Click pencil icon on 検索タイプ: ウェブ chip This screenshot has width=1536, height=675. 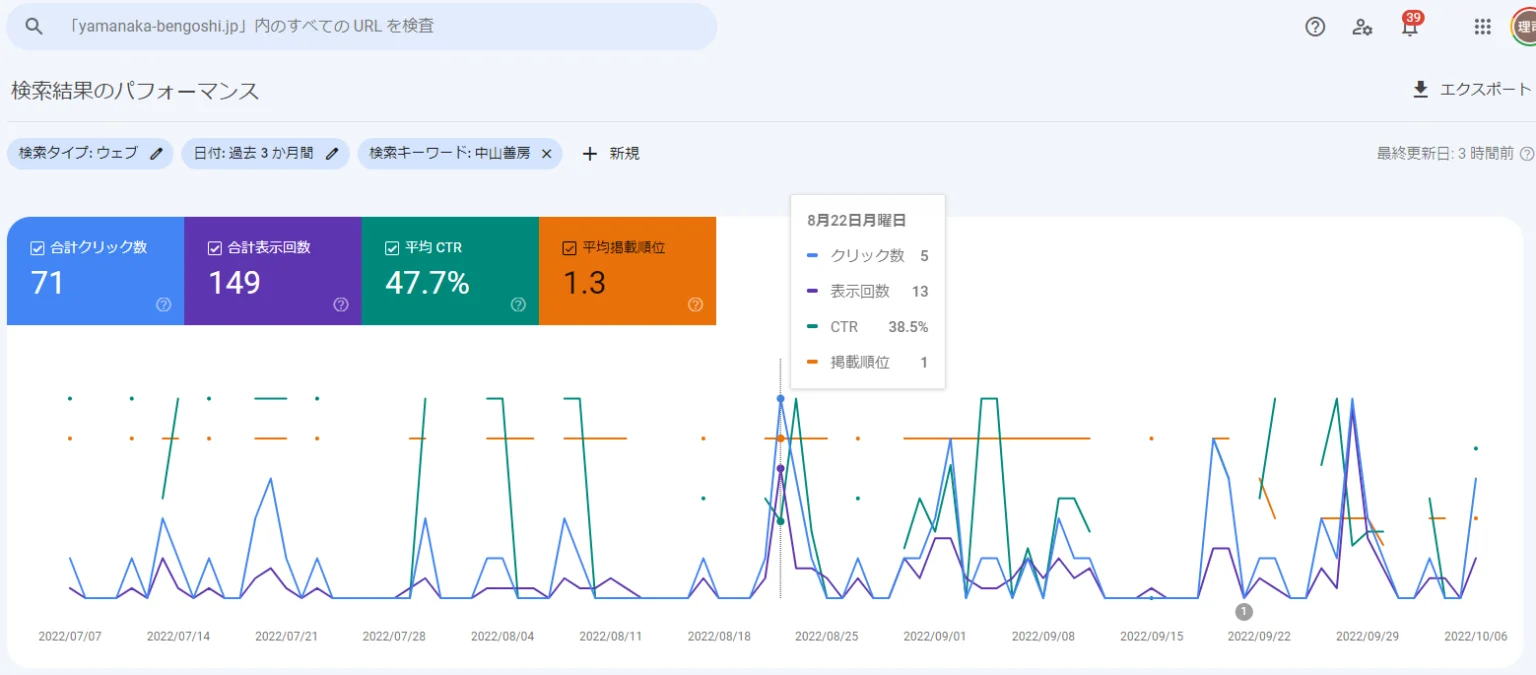(x=156, y=154)
